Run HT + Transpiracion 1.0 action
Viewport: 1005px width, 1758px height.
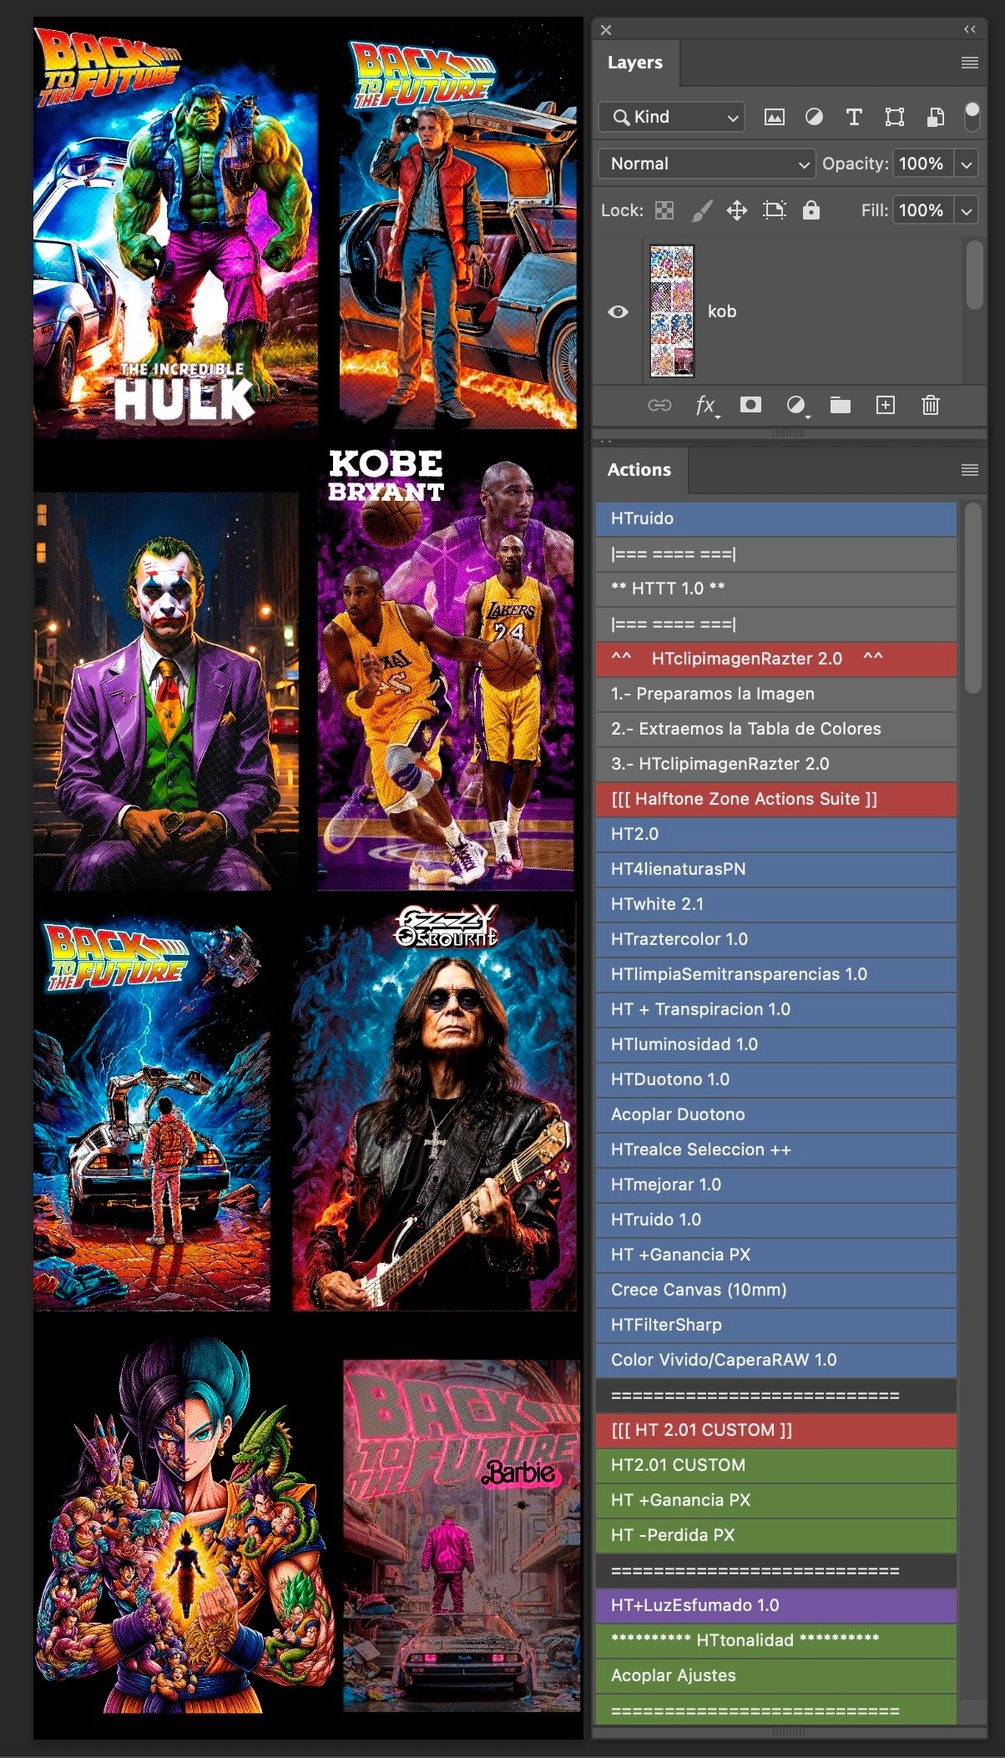(776, 1009)
